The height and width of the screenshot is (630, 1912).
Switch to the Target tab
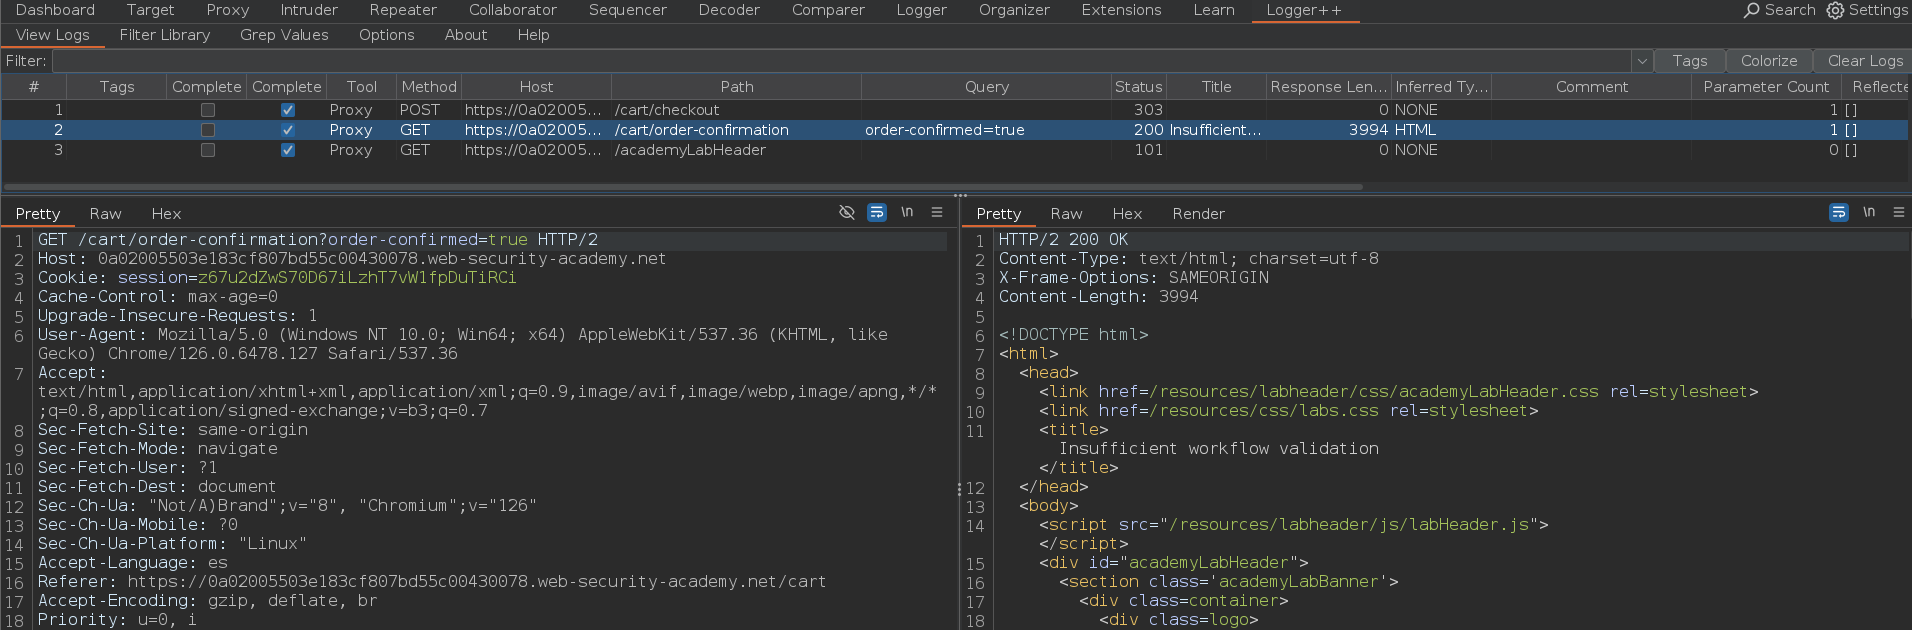tap(150, 10)
